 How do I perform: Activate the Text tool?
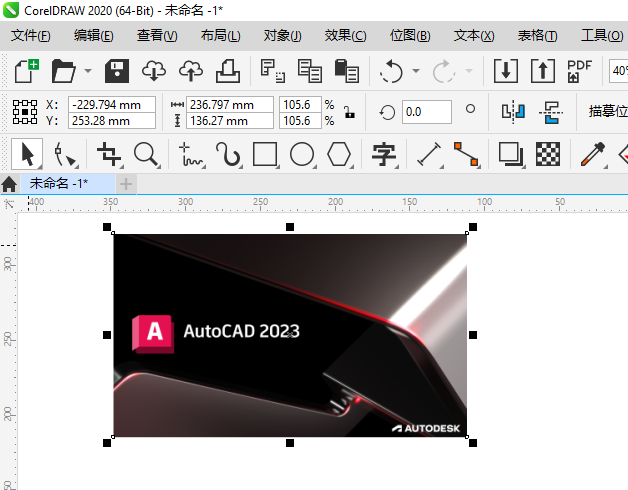pyautogui.click(x=383, y=154)
